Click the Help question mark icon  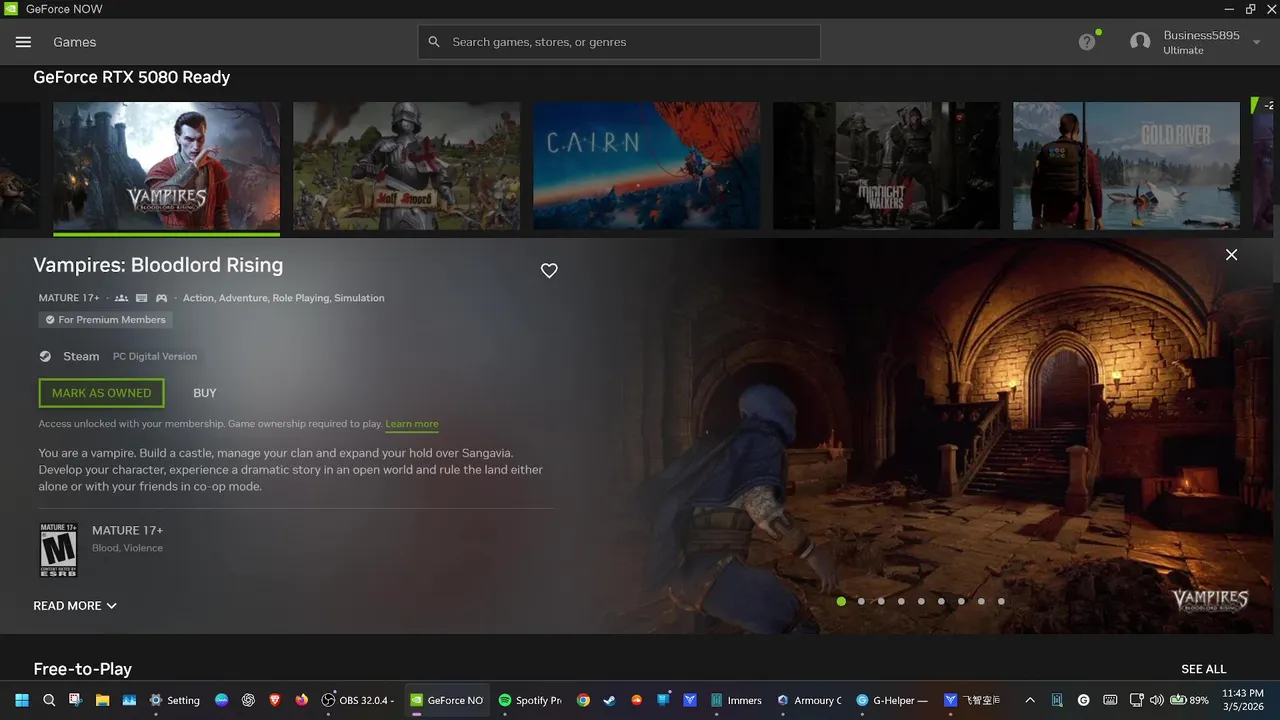pyautogui.click(x=1087, y=42)
